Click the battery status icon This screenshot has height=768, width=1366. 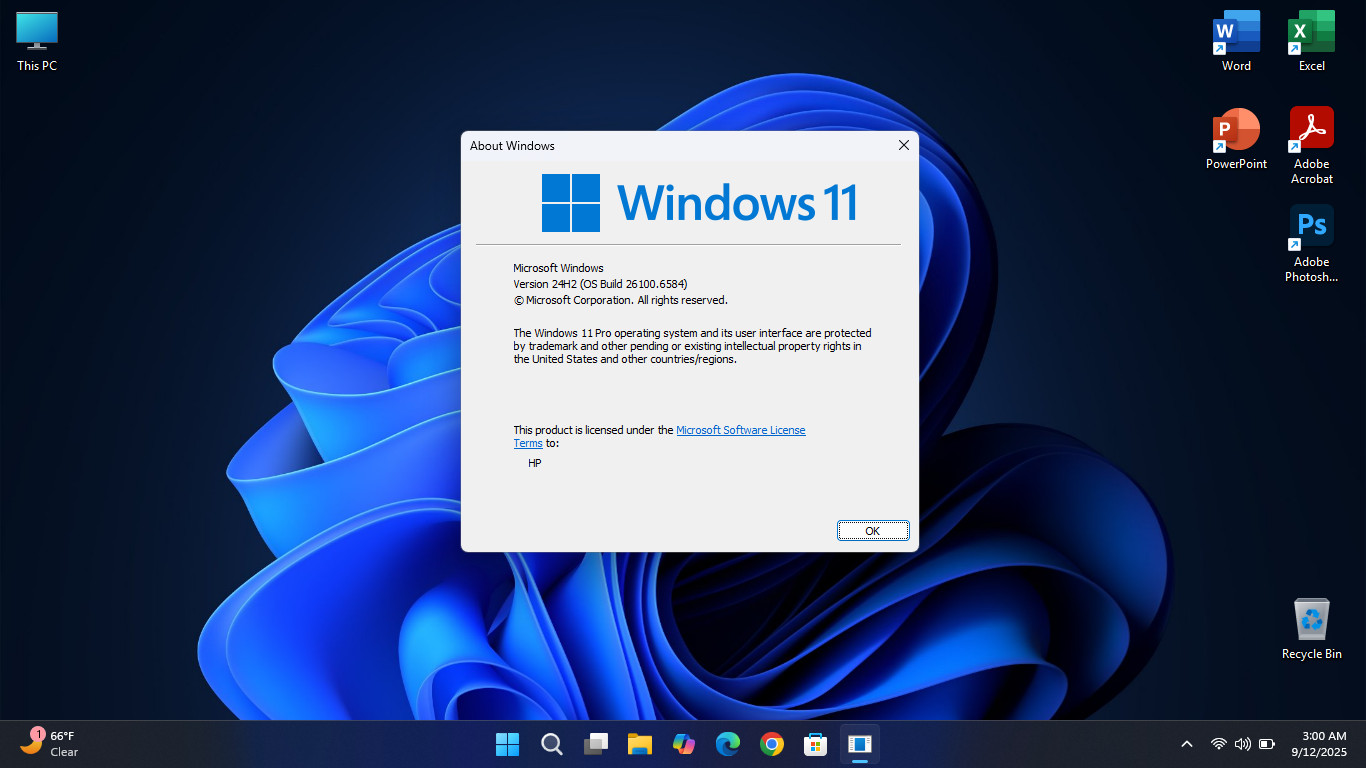(1267, 744)
